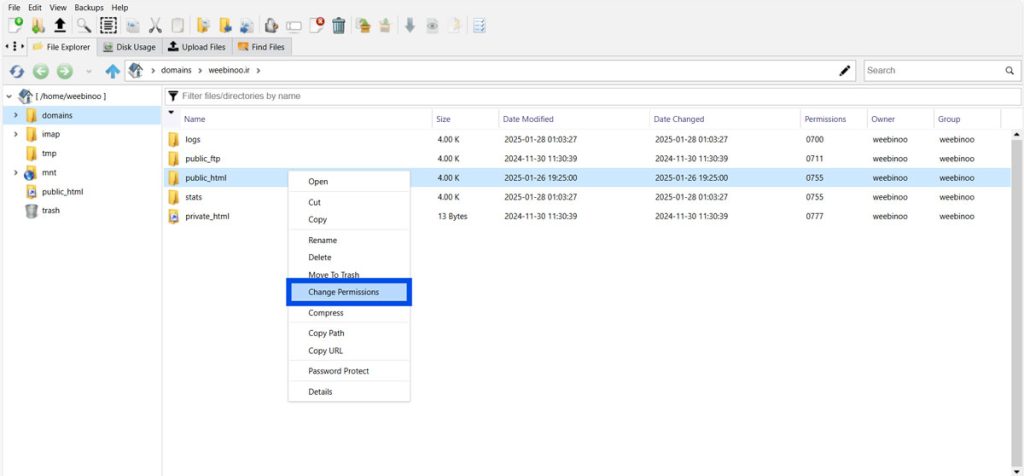This screenshot has width=1024, height=476.
Task: Click the refresh icon in navigation bar
Action: tap(16, 71)
